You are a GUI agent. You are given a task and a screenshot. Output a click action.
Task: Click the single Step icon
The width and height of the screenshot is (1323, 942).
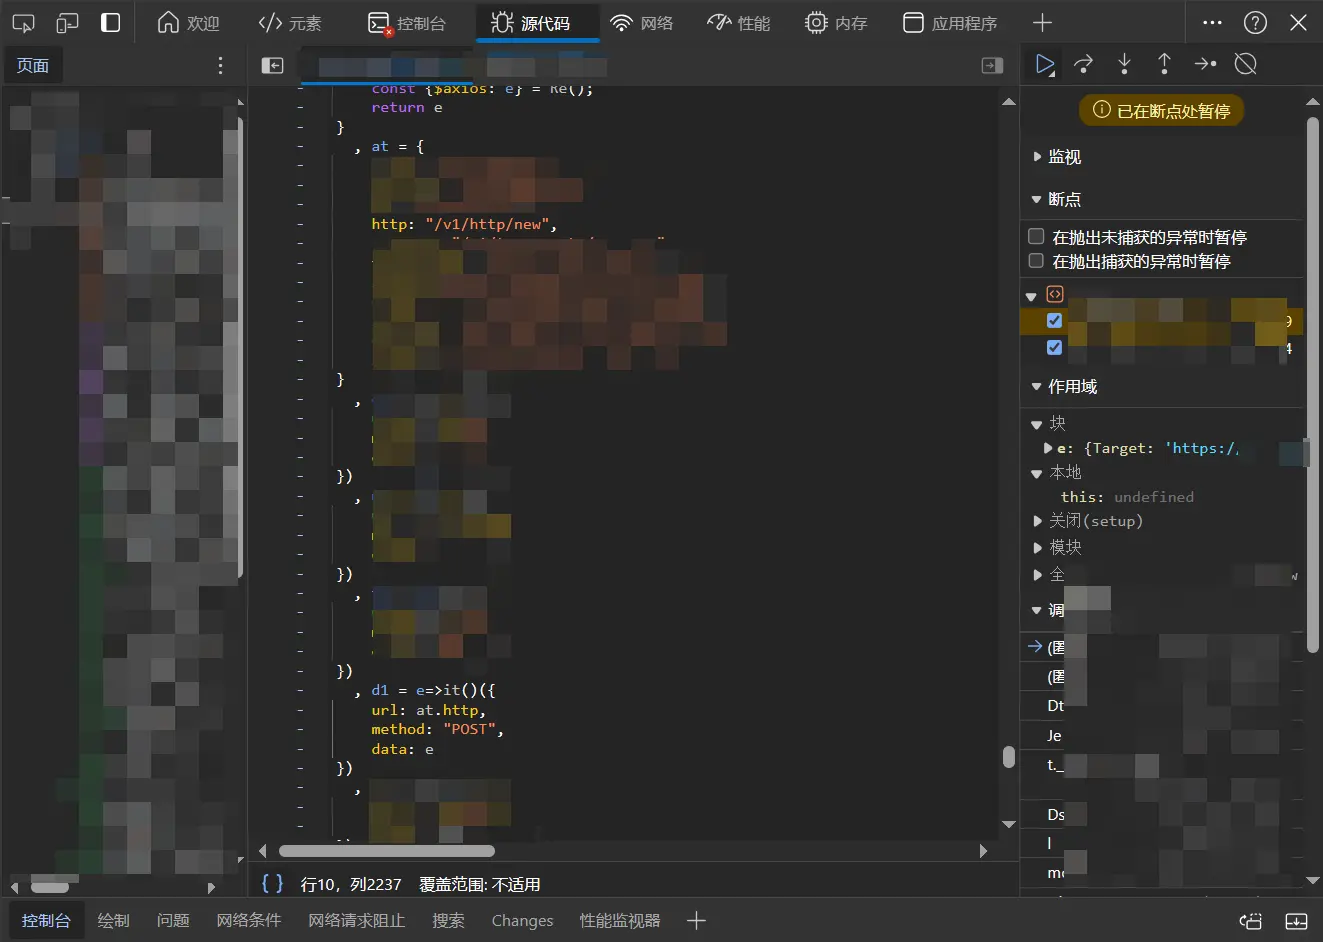click(x=1205, y=64)
